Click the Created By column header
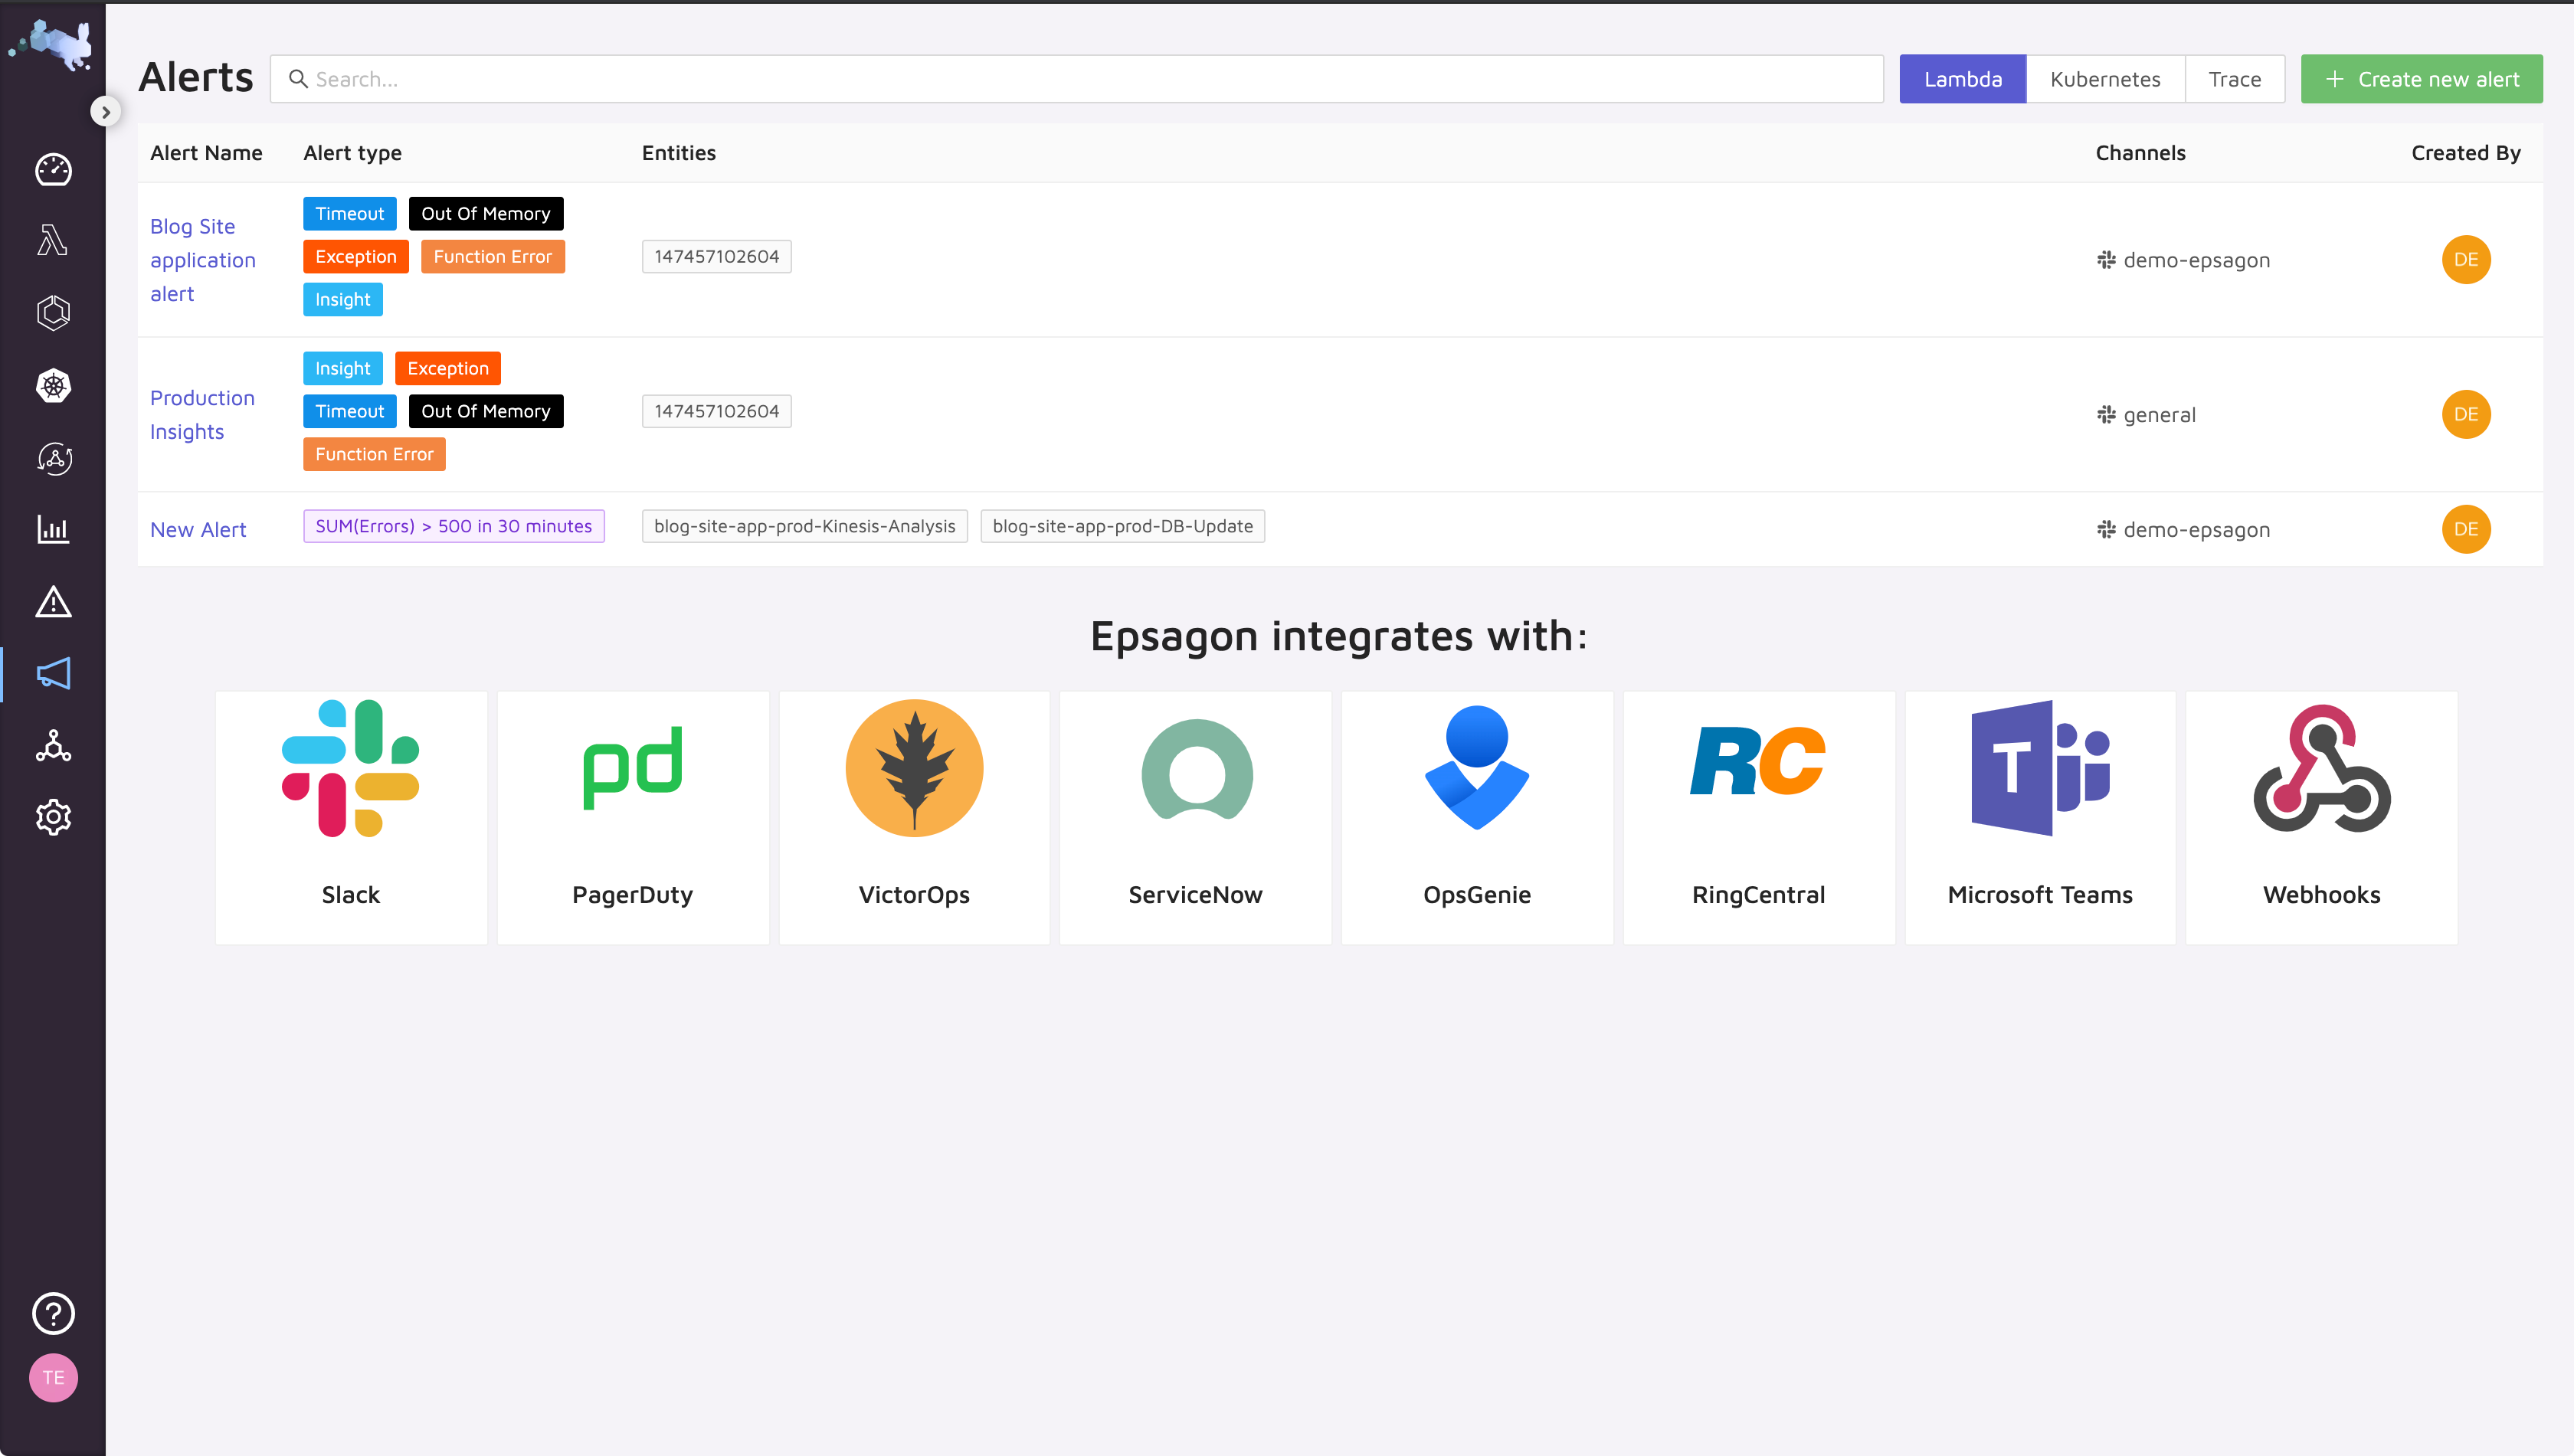 2465,153
